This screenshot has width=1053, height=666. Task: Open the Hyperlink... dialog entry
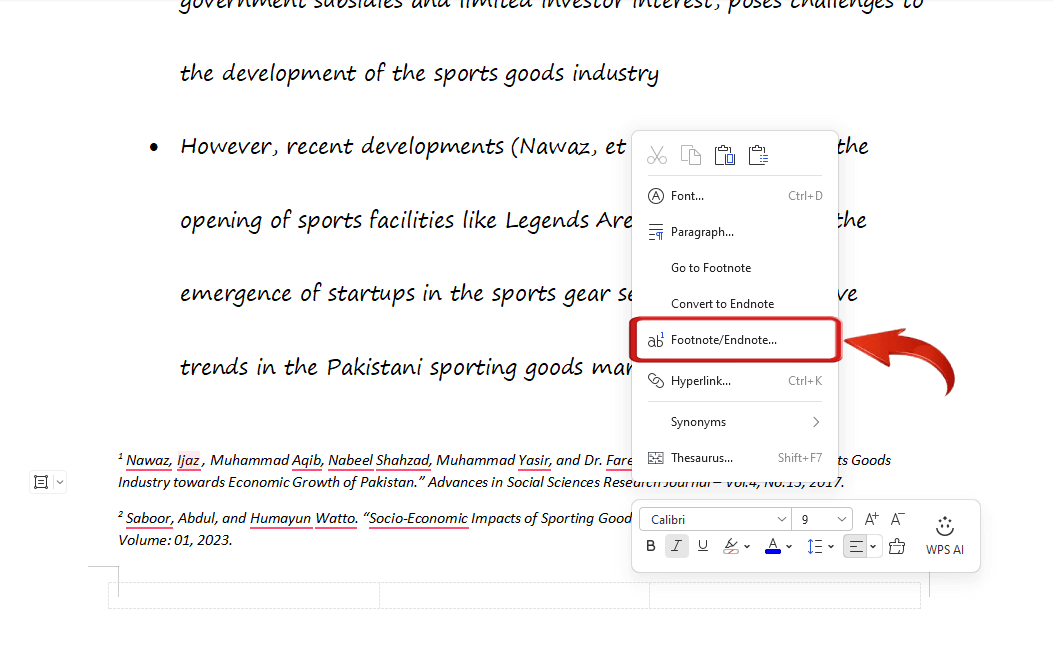tap(700, 381)
